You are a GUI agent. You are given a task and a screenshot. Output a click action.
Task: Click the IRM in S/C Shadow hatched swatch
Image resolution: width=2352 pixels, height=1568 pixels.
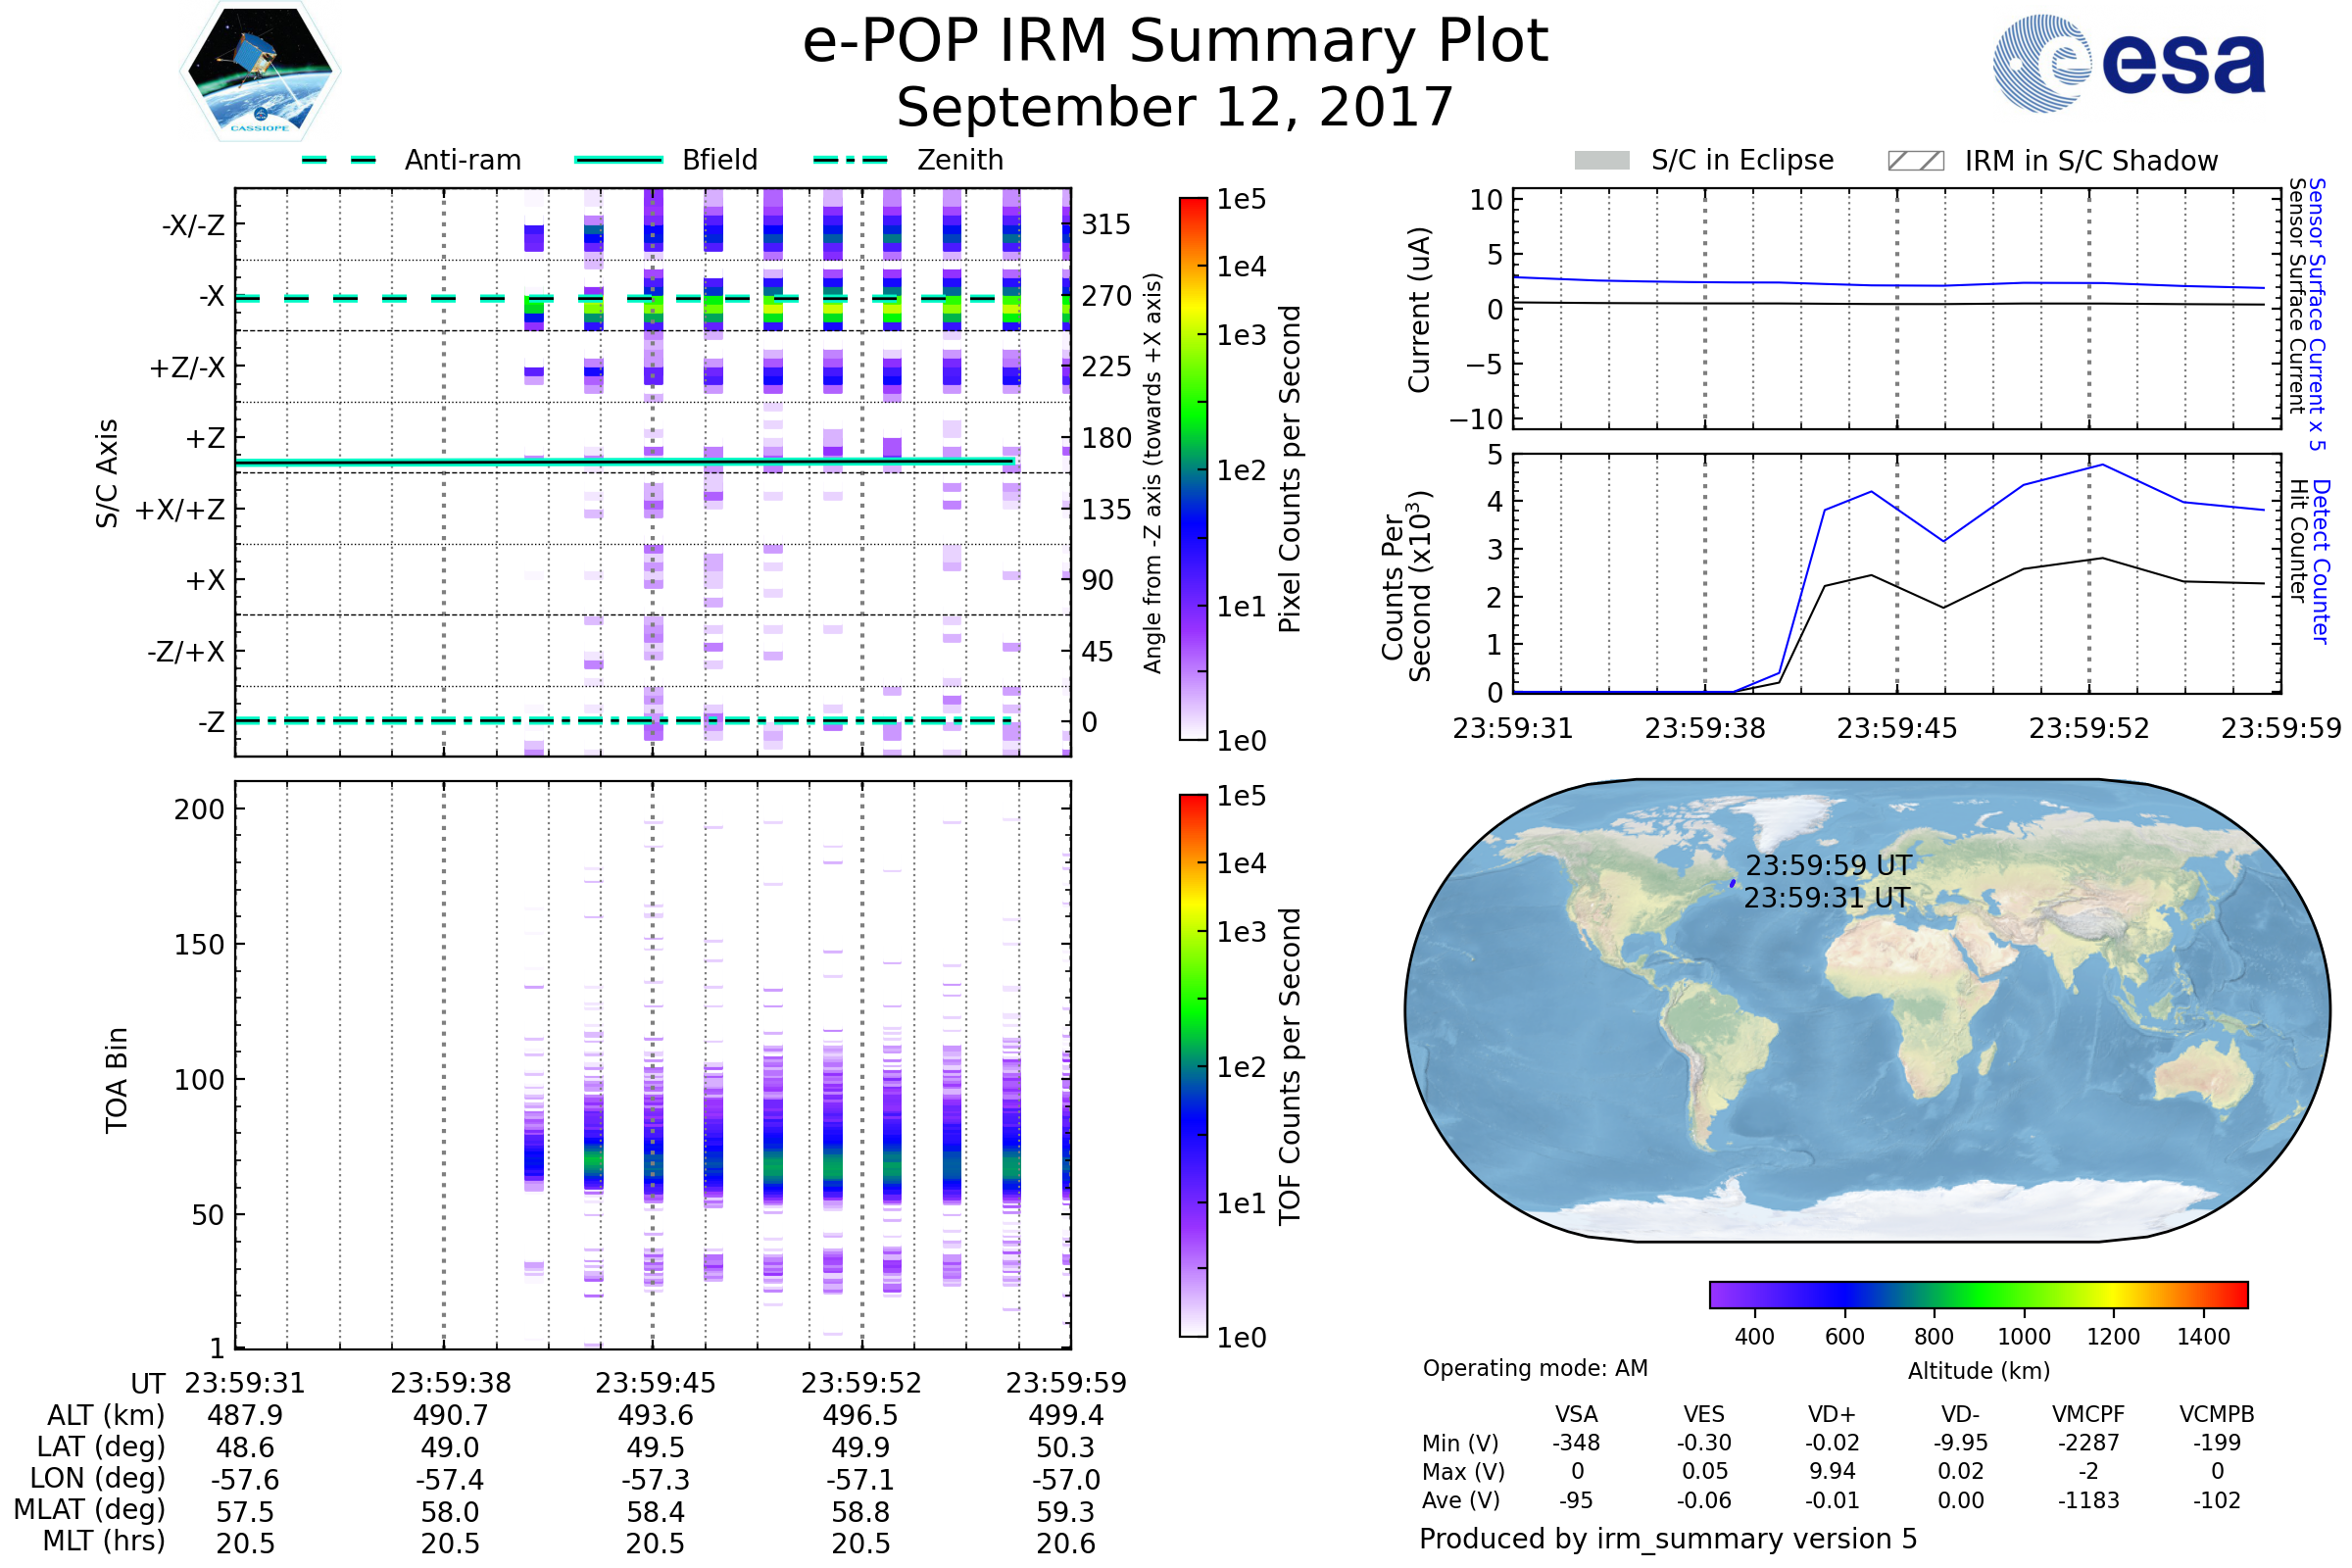1915,161
